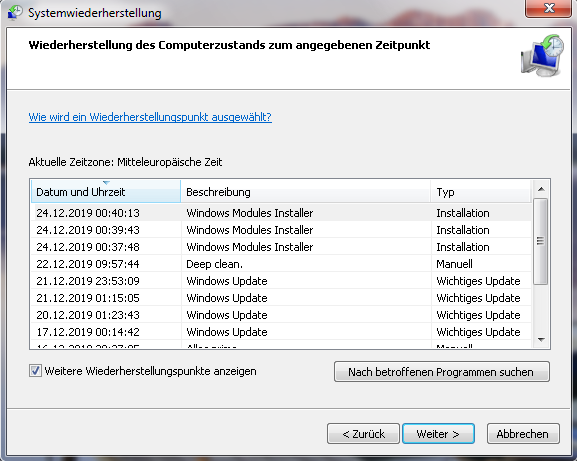Select restore point 21.12.2019 23:53:09
Screen dimensions: 577x461
click(x=281, y=281)
